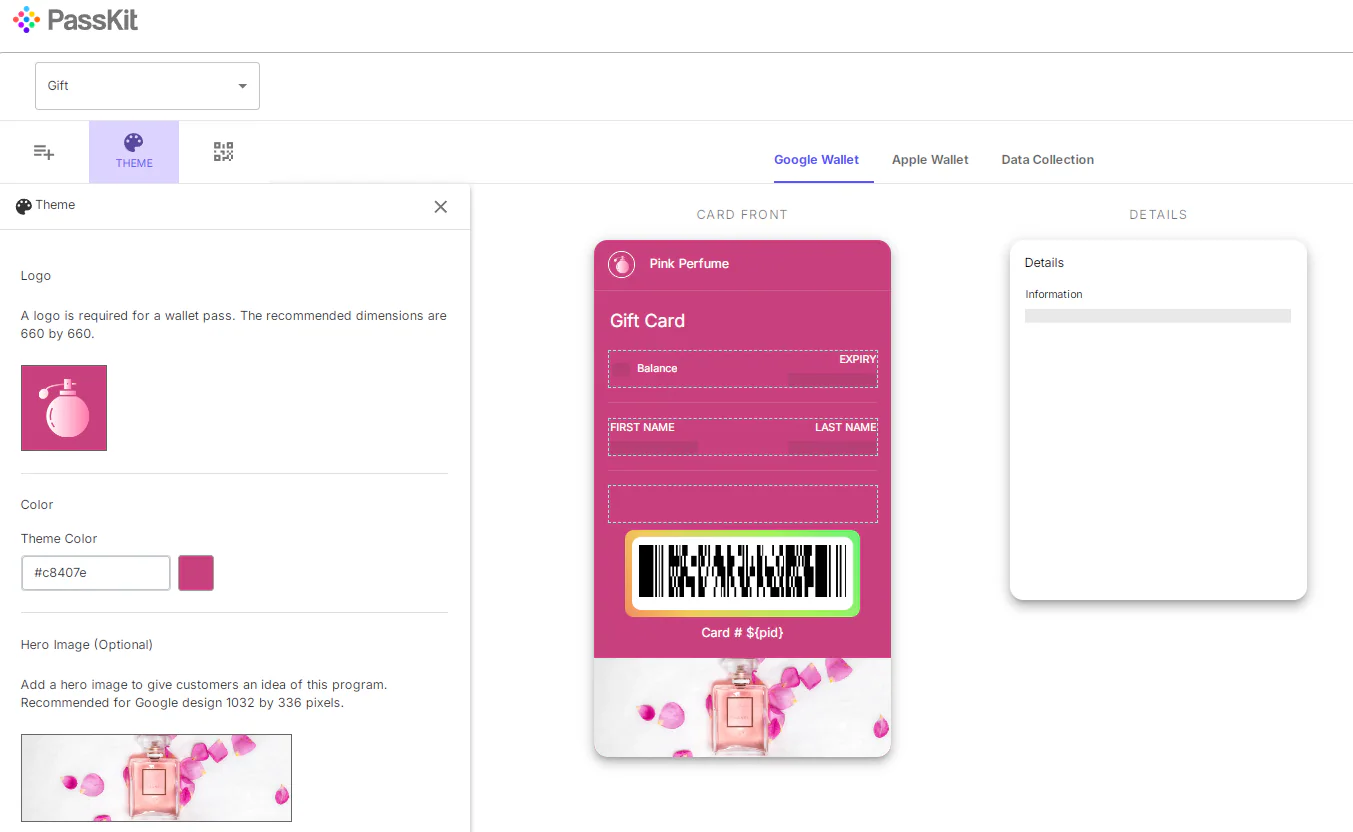The image size is (1353, 832).
Task: Click the palette icon beside Theme heading
Action: 24,206
